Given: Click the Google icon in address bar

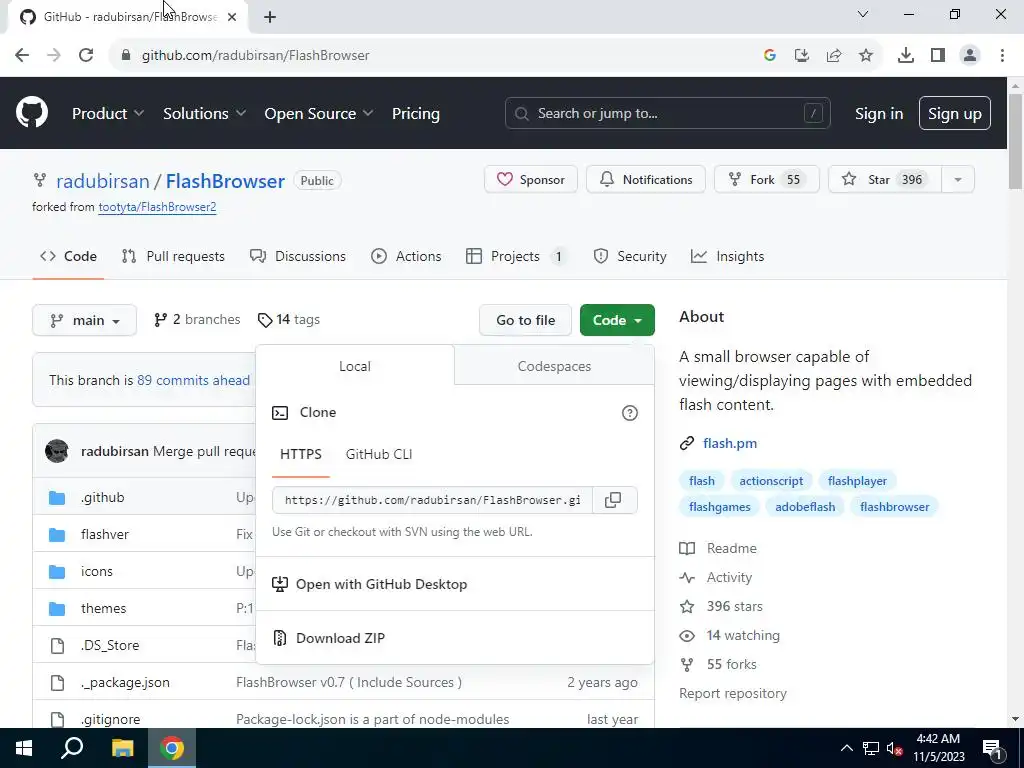Looking at the screenshot, I should click(x=770, y=56).
